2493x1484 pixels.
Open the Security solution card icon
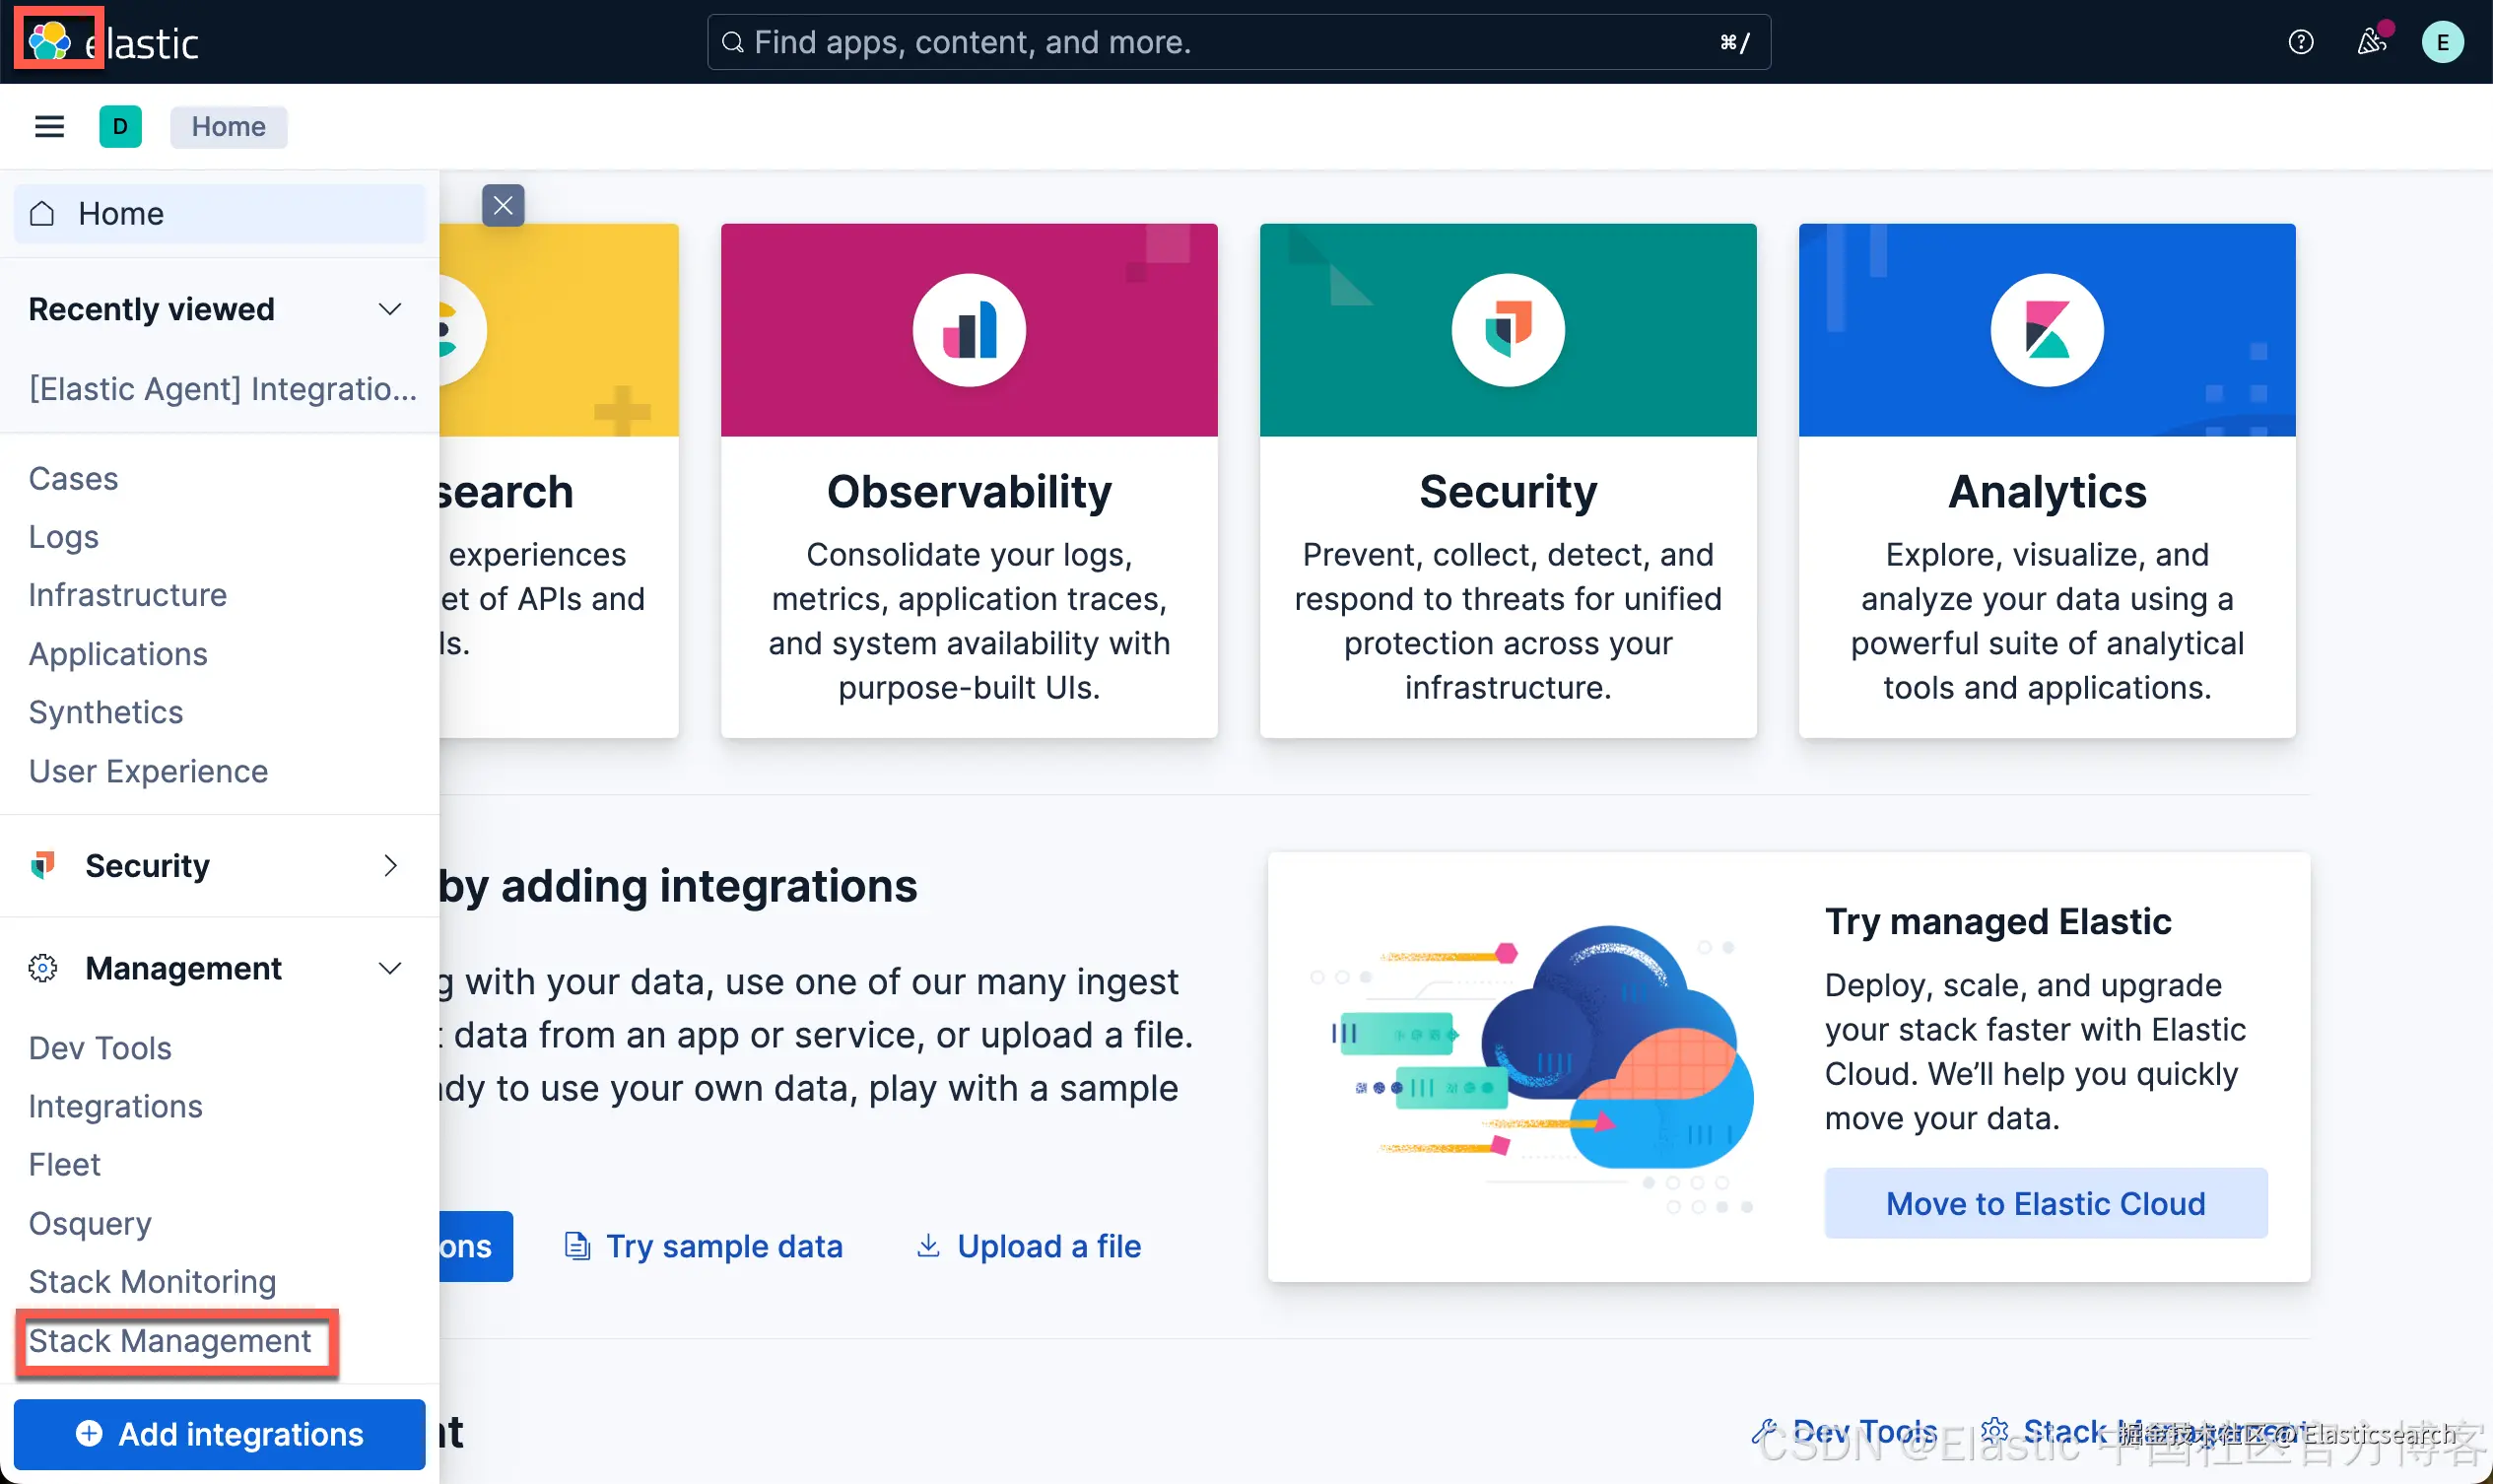(1507, 330)
